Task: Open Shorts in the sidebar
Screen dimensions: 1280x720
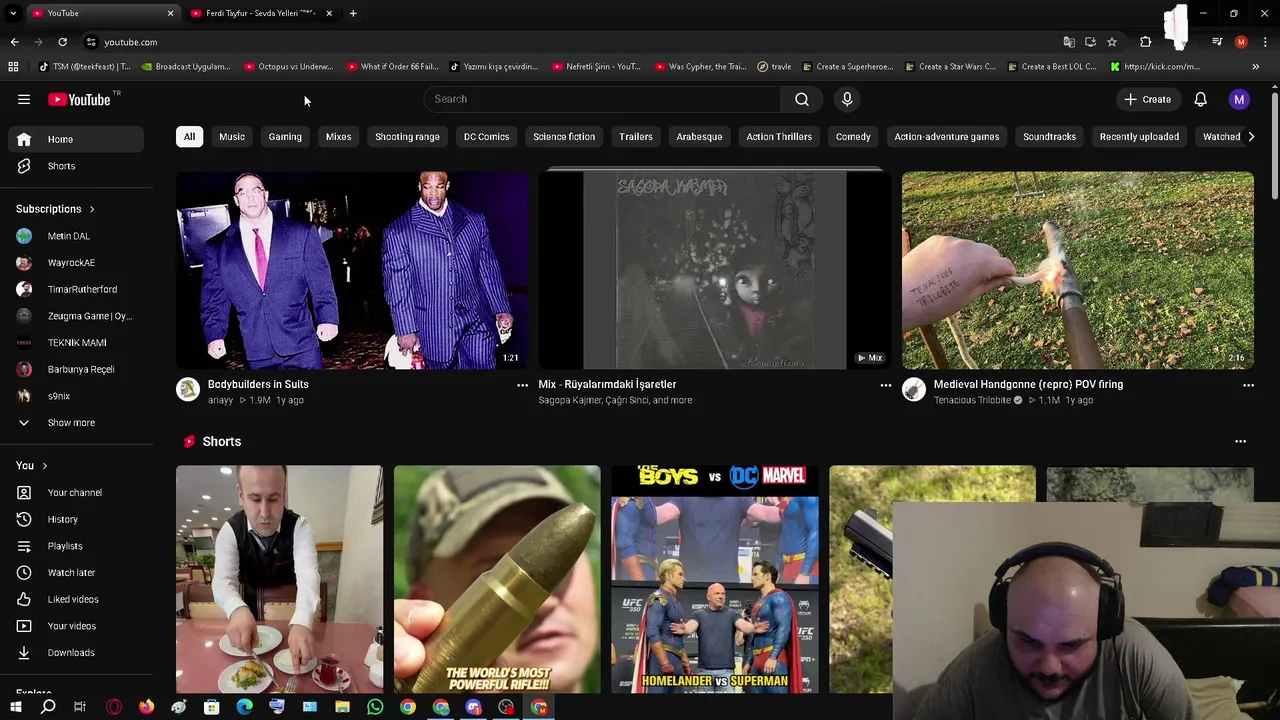Action: 76,166
